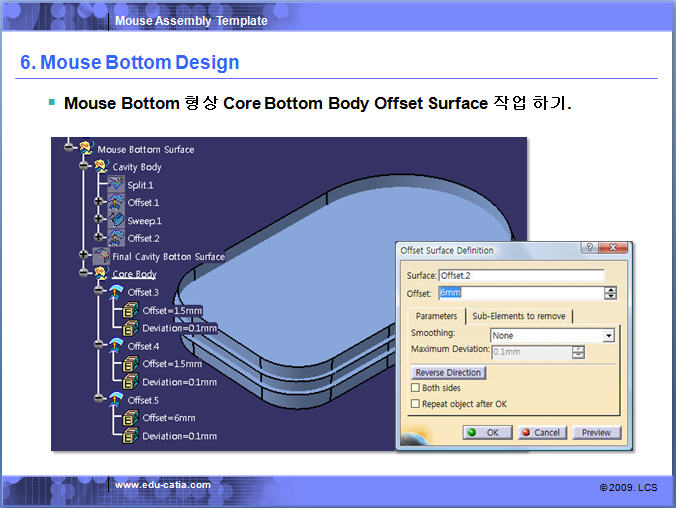Check Repeat object after OK

click(416, 404)
